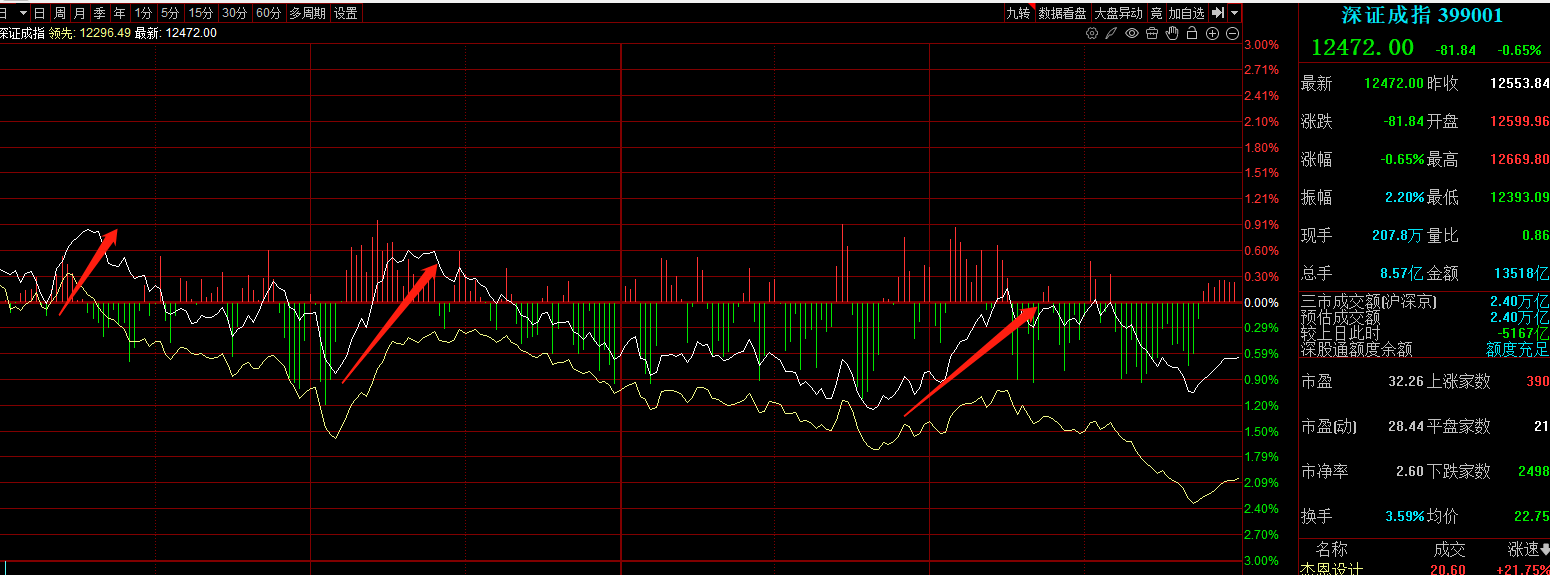Click the large green price 12472.00 in the side panel header

[1362, 48]
